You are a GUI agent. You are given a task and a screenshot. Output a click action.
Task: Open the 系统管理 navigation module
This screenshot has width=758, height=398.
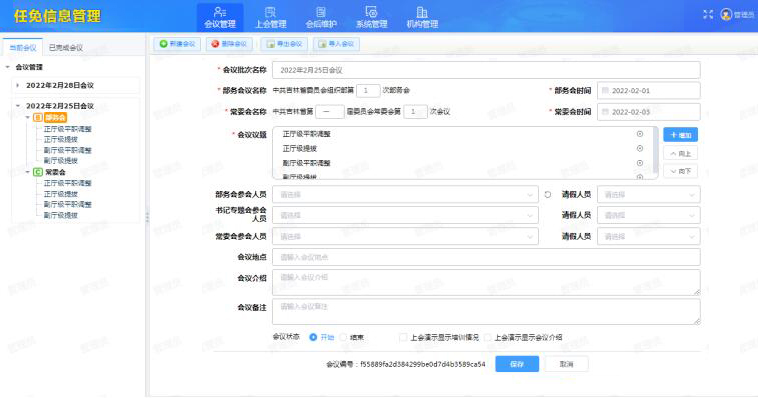pyautogui.click(x=371, y=17)
